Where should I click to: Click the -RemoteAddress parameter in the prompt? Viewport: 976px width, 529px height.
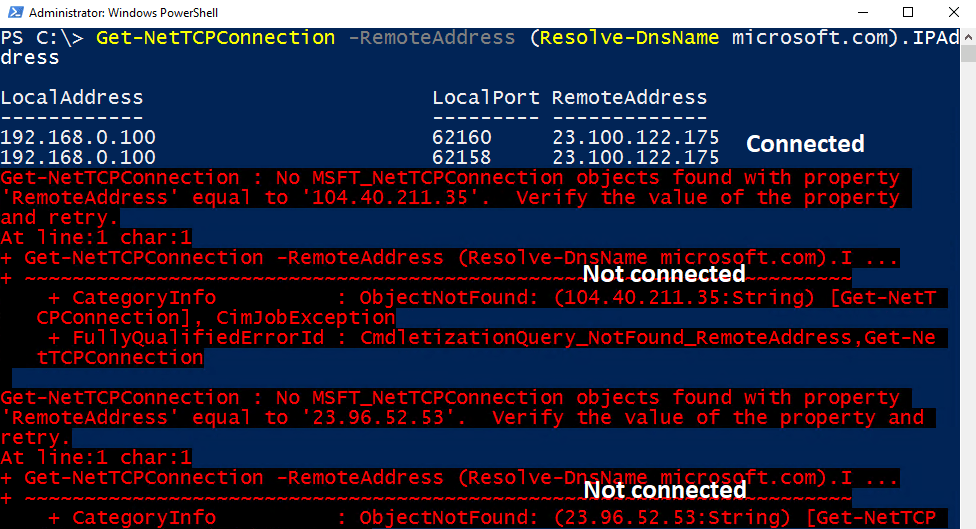tap(425, 38)
